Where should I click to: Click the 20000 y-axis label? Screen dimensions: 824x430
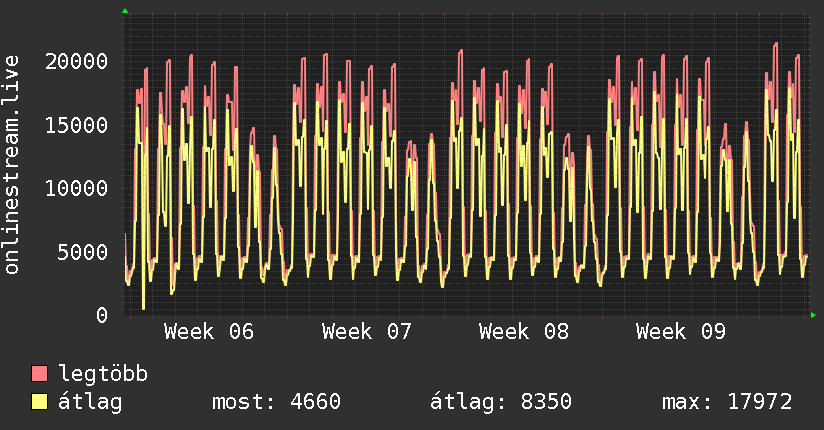[78, 61]
